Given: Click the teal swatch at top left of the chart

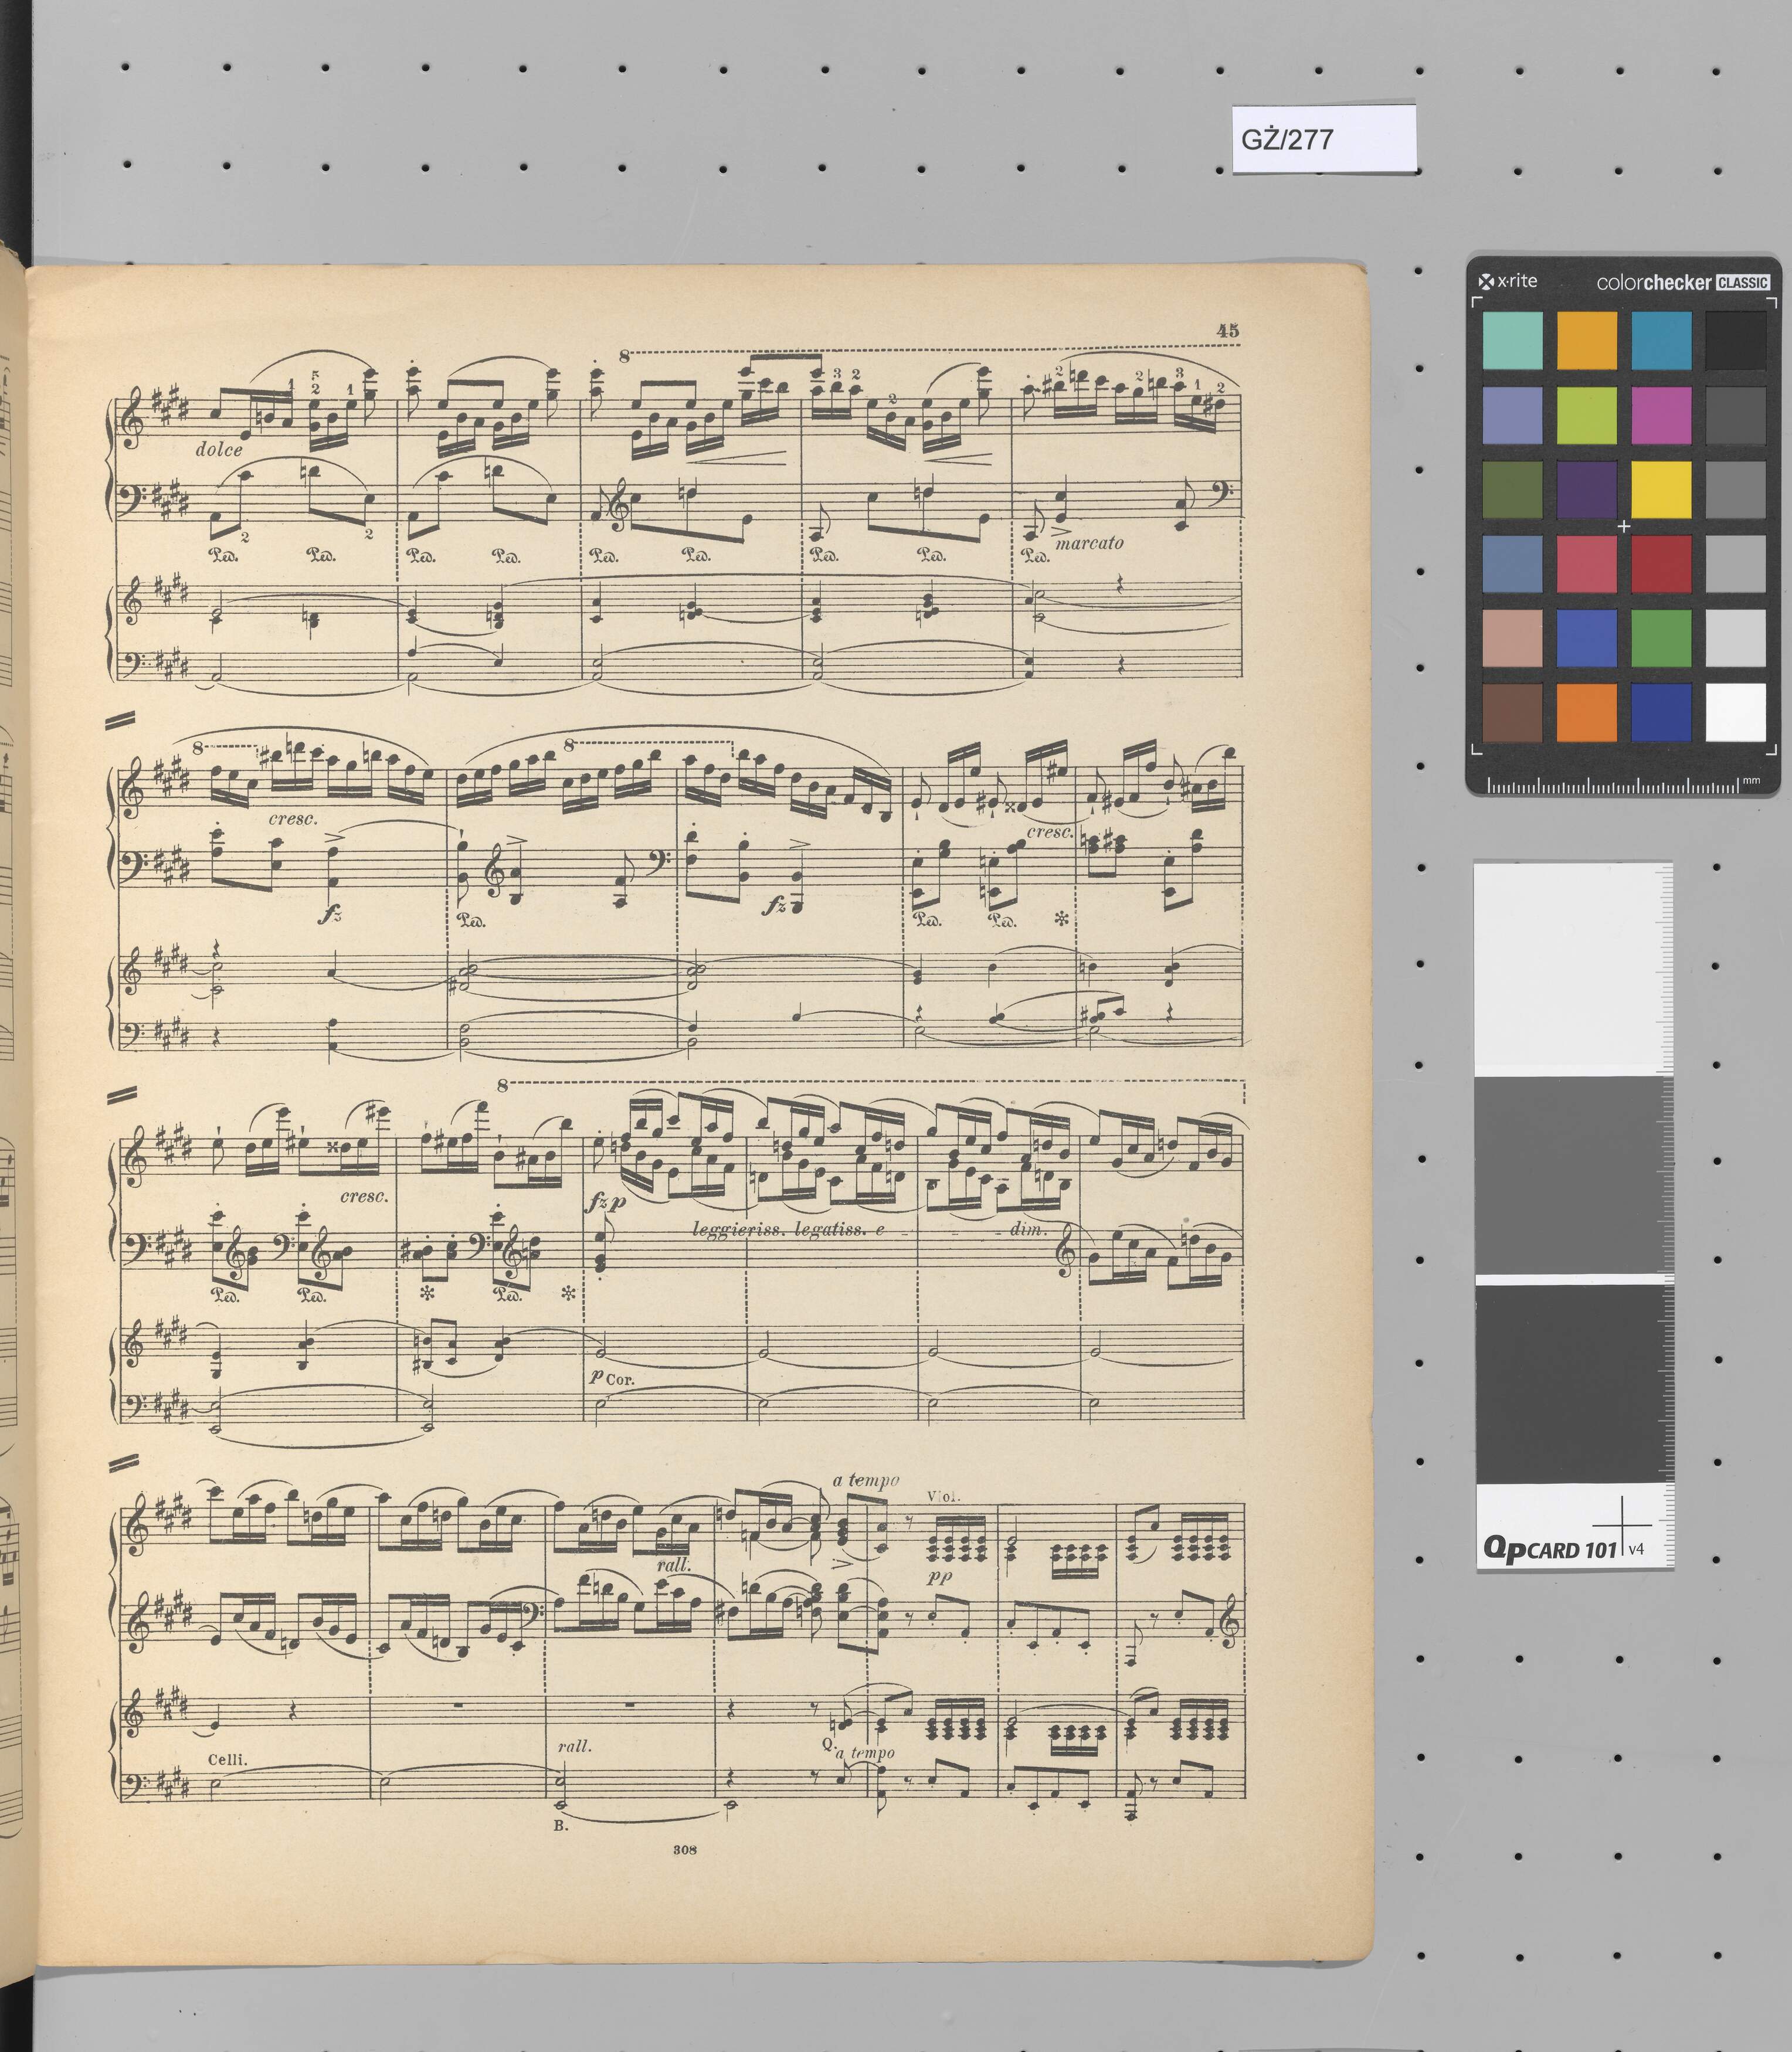Looking at the screenshot, I should coord(1512,340).
